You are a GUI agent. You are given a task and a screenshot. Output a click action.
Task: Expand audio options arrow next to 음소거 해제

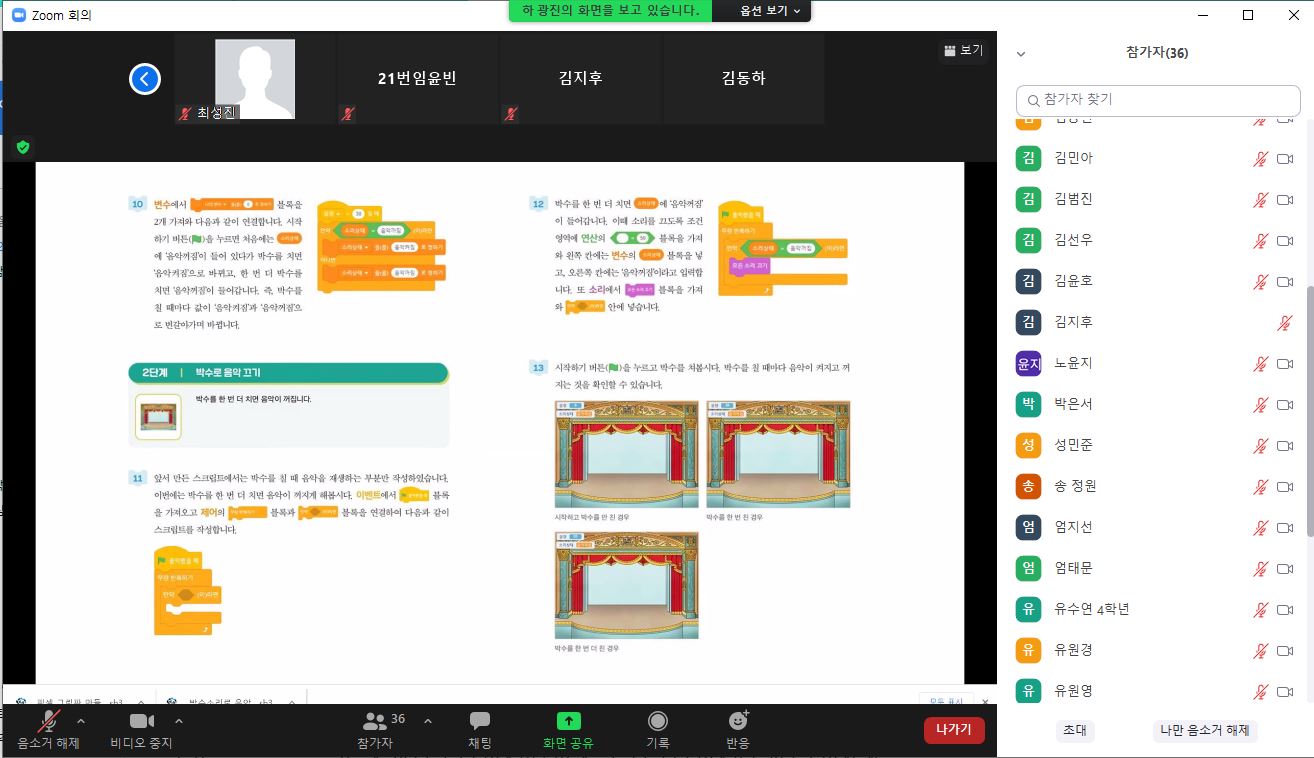coord(81,720)
